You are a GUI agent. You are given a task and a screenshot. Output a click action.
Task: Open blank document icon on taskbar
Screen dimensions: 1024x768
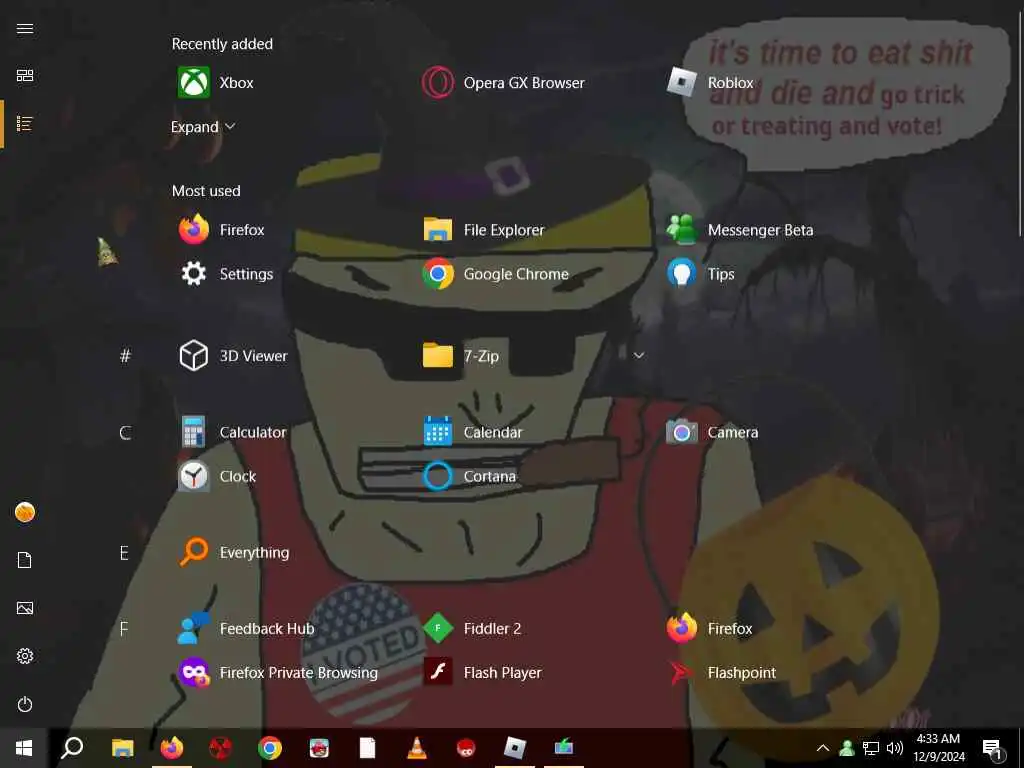pyautogui.click(x=368, y=748)
